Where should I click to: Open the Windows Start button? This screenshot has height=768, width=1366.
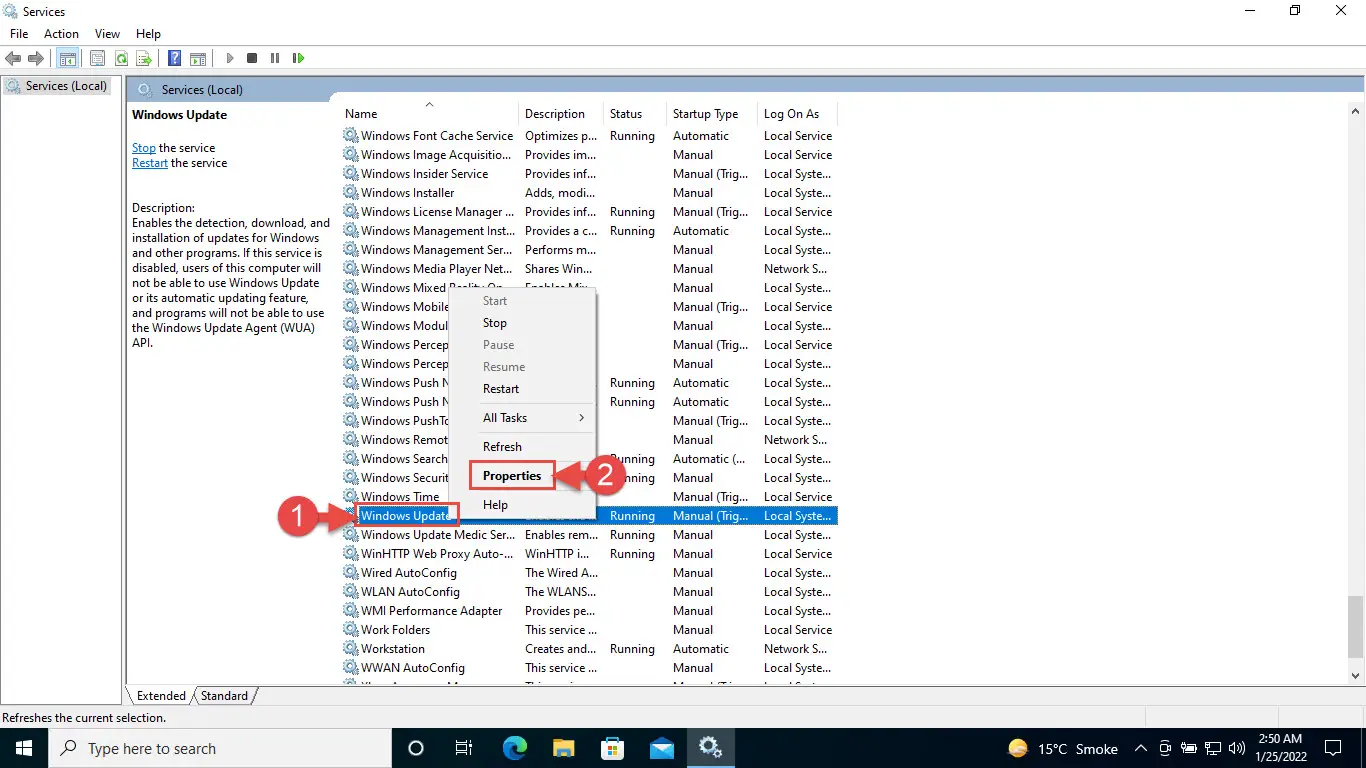pos(23,748)
